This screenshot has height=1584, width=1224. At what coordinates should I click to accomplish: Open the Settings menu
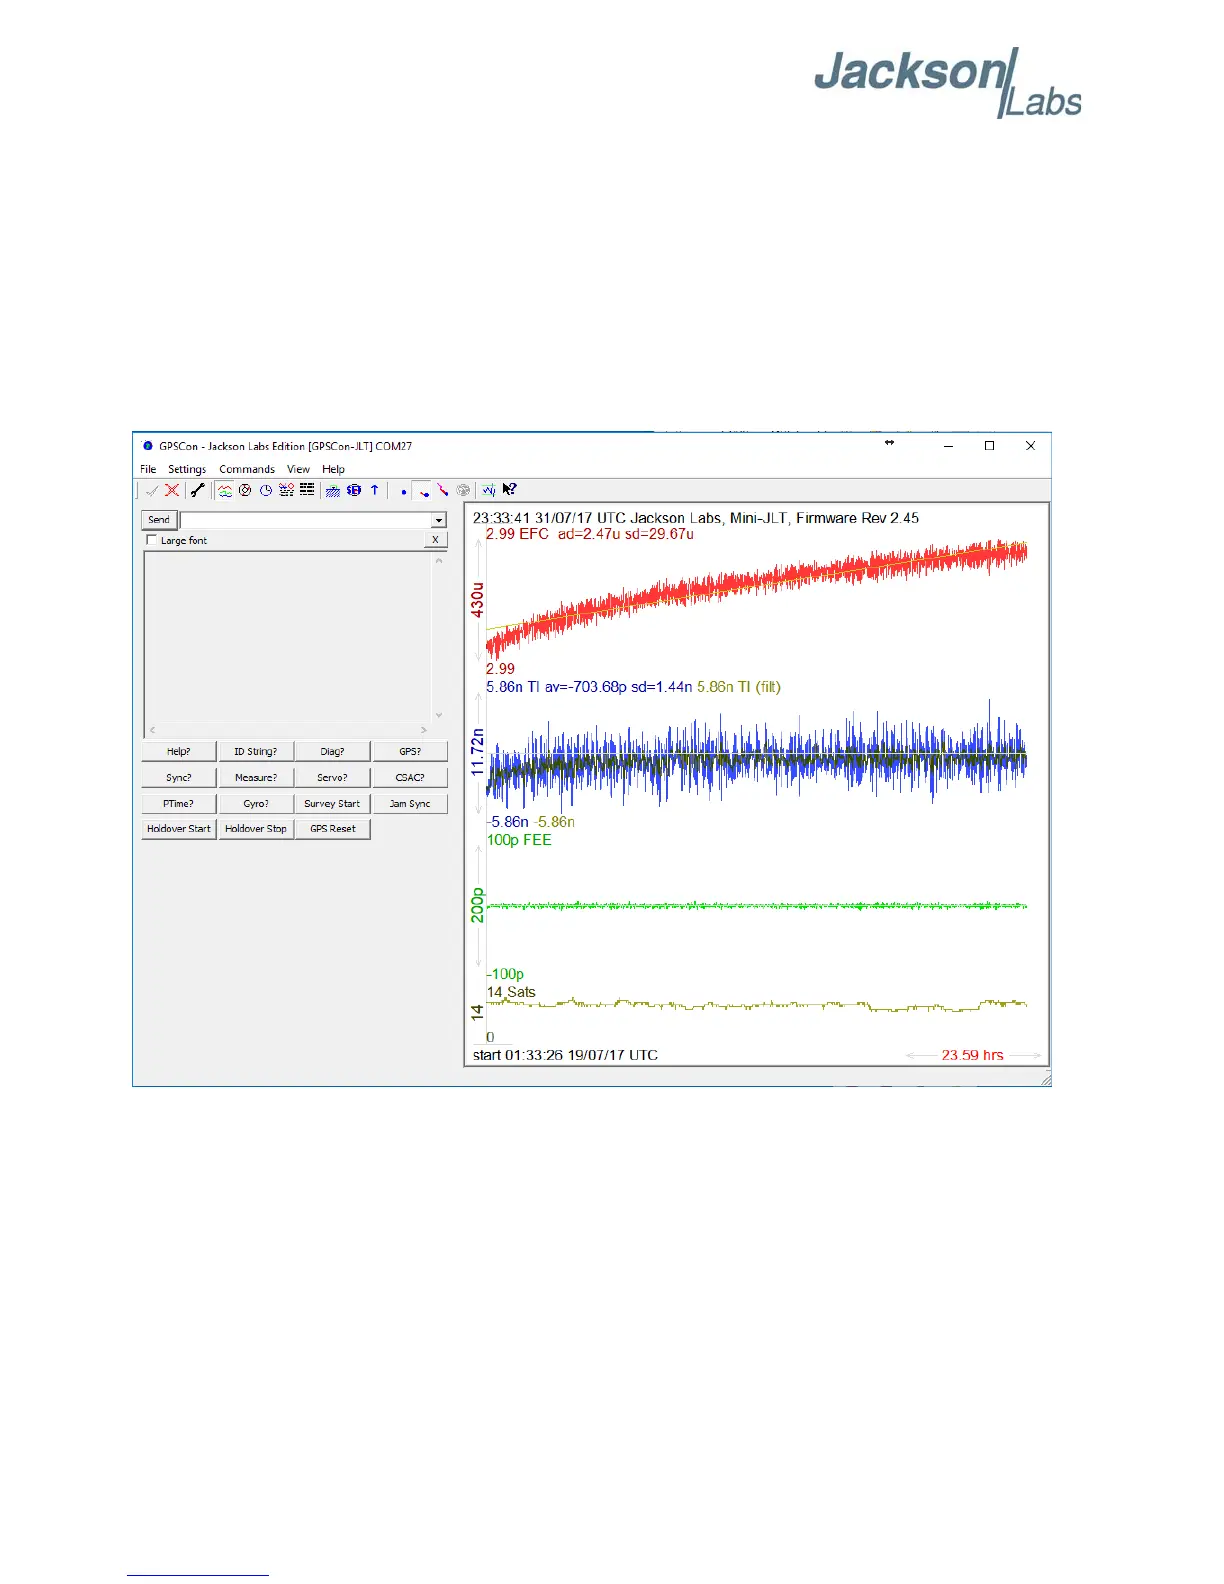coord(187,469)
